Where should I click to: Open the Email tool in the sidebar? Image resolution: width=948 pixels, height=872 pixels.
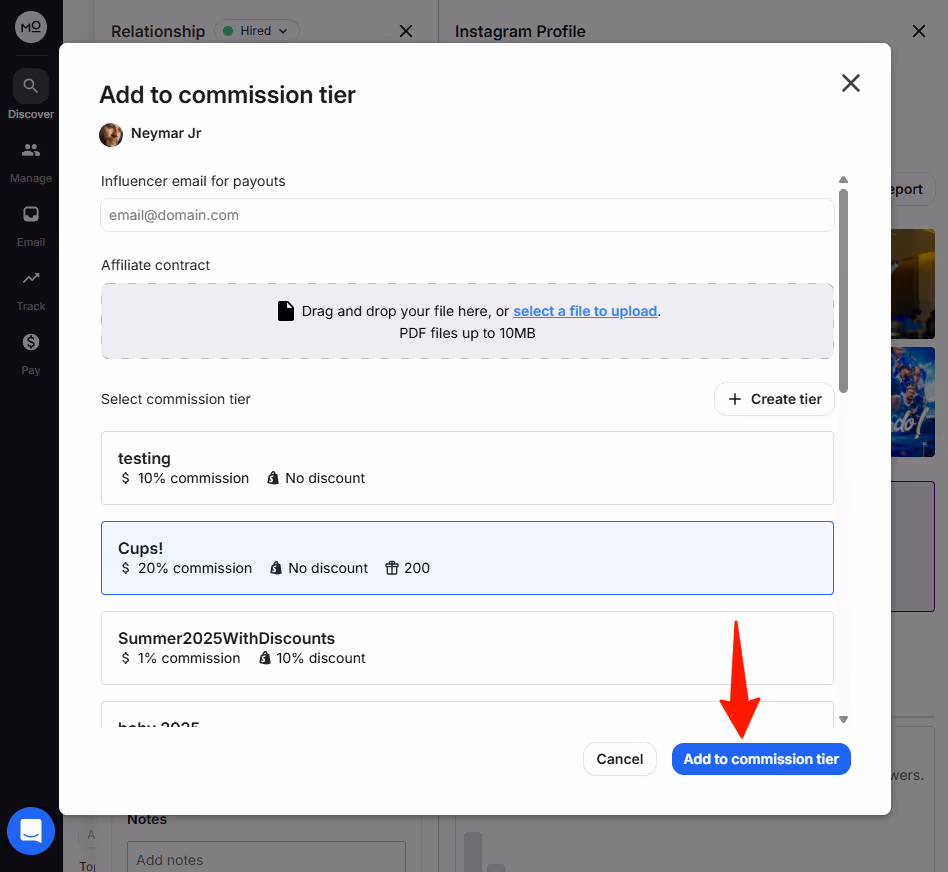[x=30, y=224]
